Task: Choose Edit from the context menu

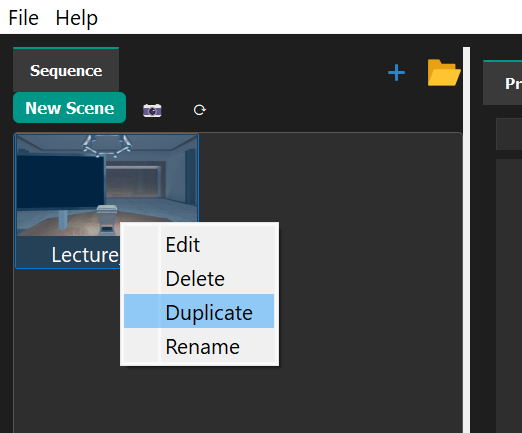Action: 199,244
